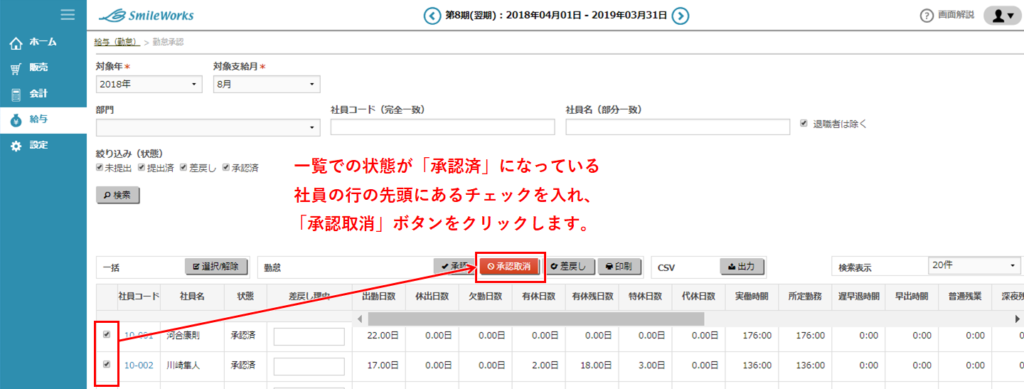Click the 選択/解除 bulk select button
Image resolution: width=1024 pixels, height=389 pixels.
[216, 266]
